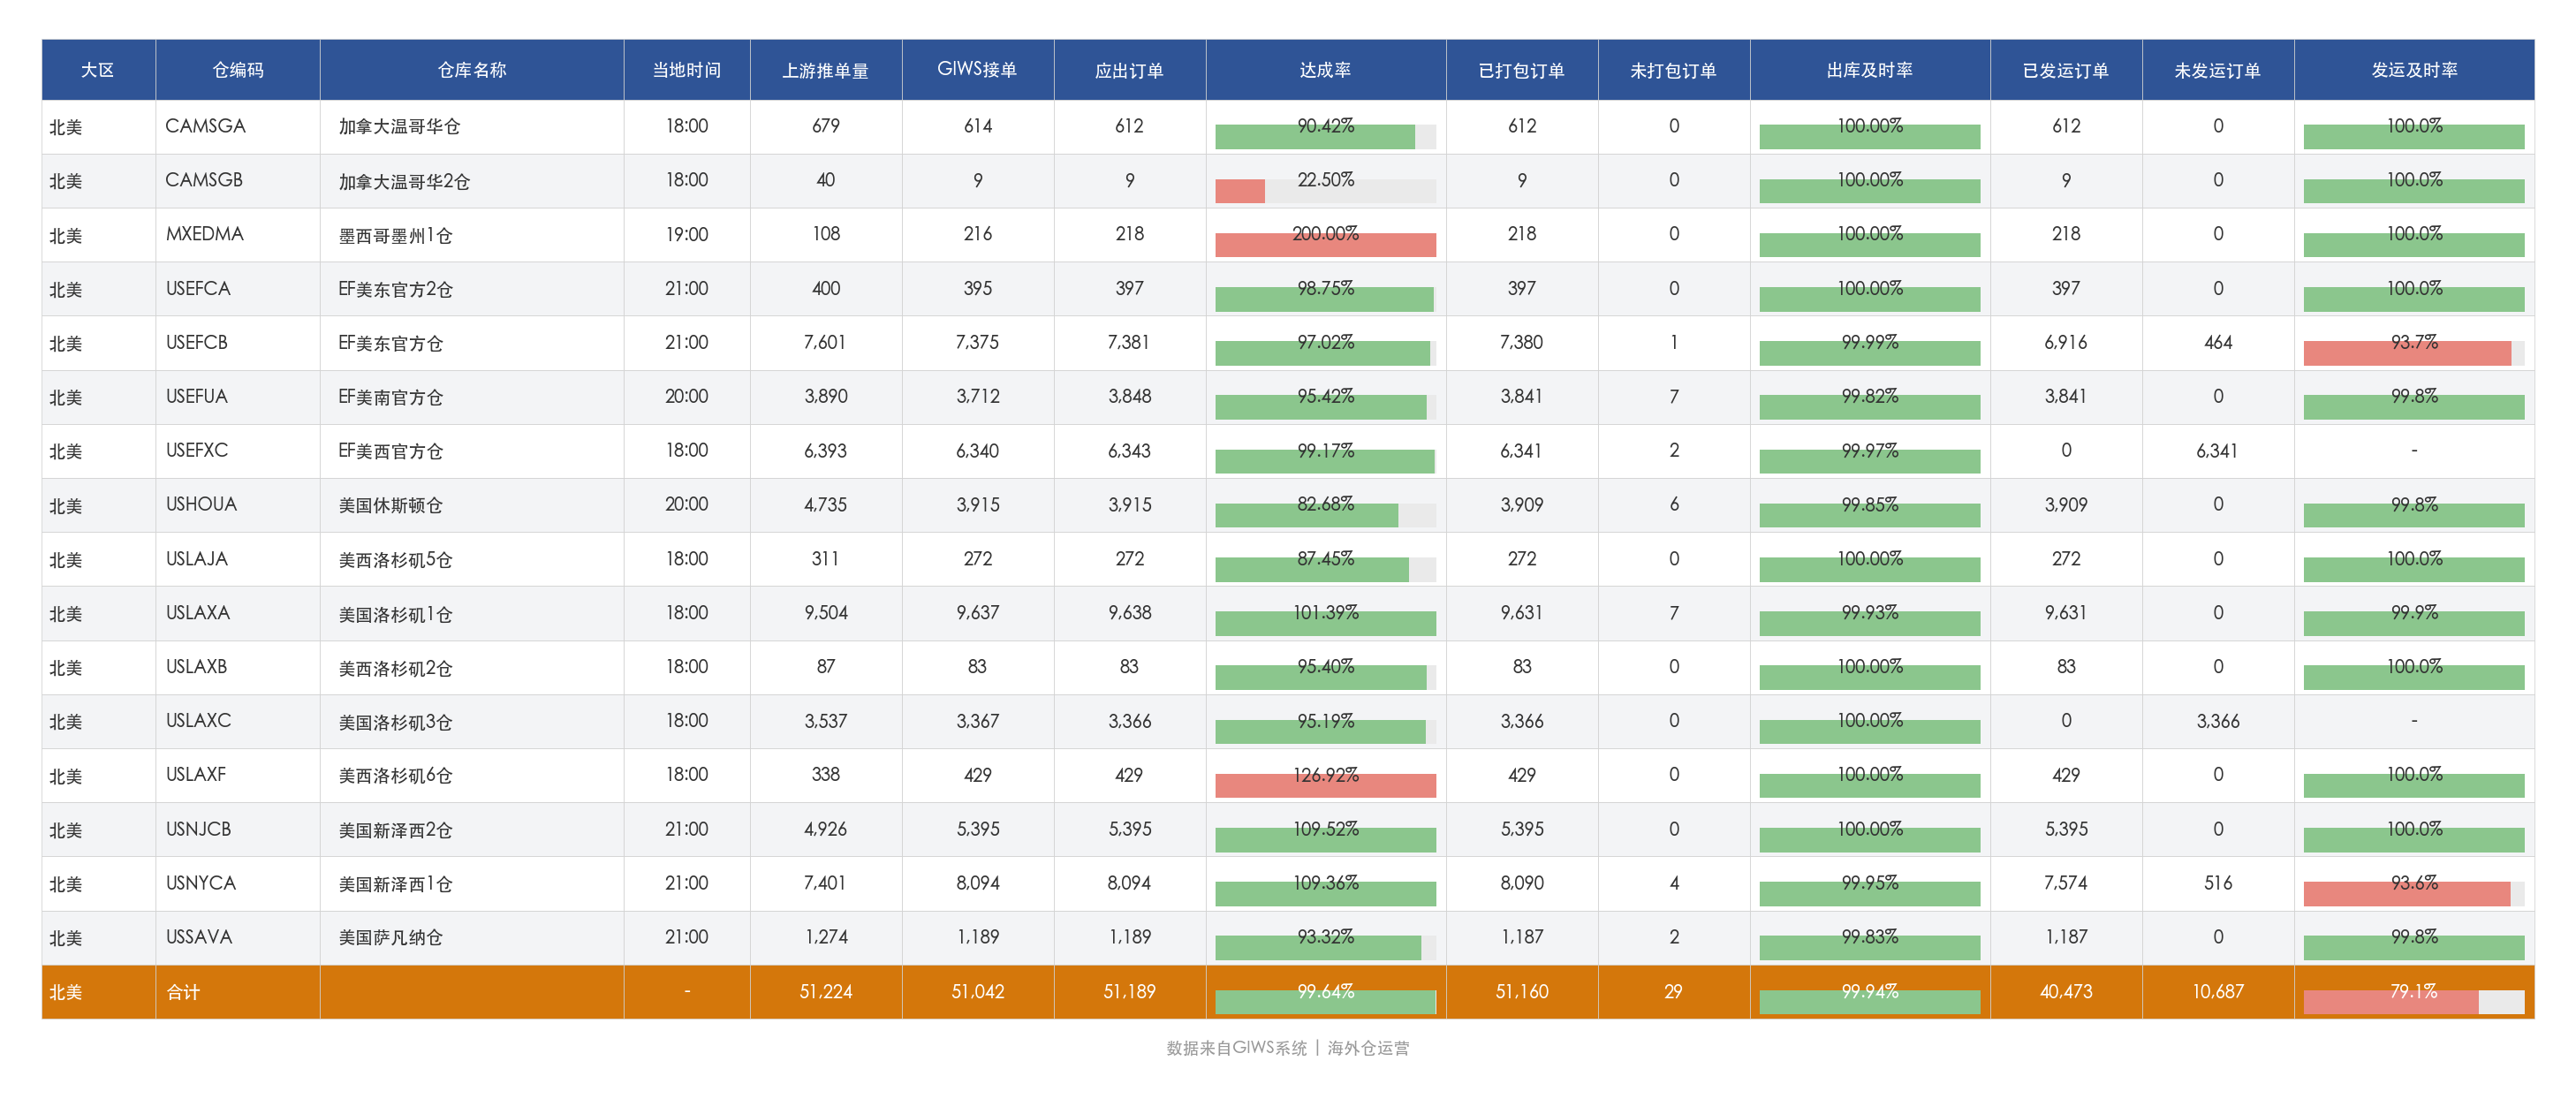Select the 当地时间 column header
The height and width of the screenshot is (1114, 2576).
[x=687, y=70]
